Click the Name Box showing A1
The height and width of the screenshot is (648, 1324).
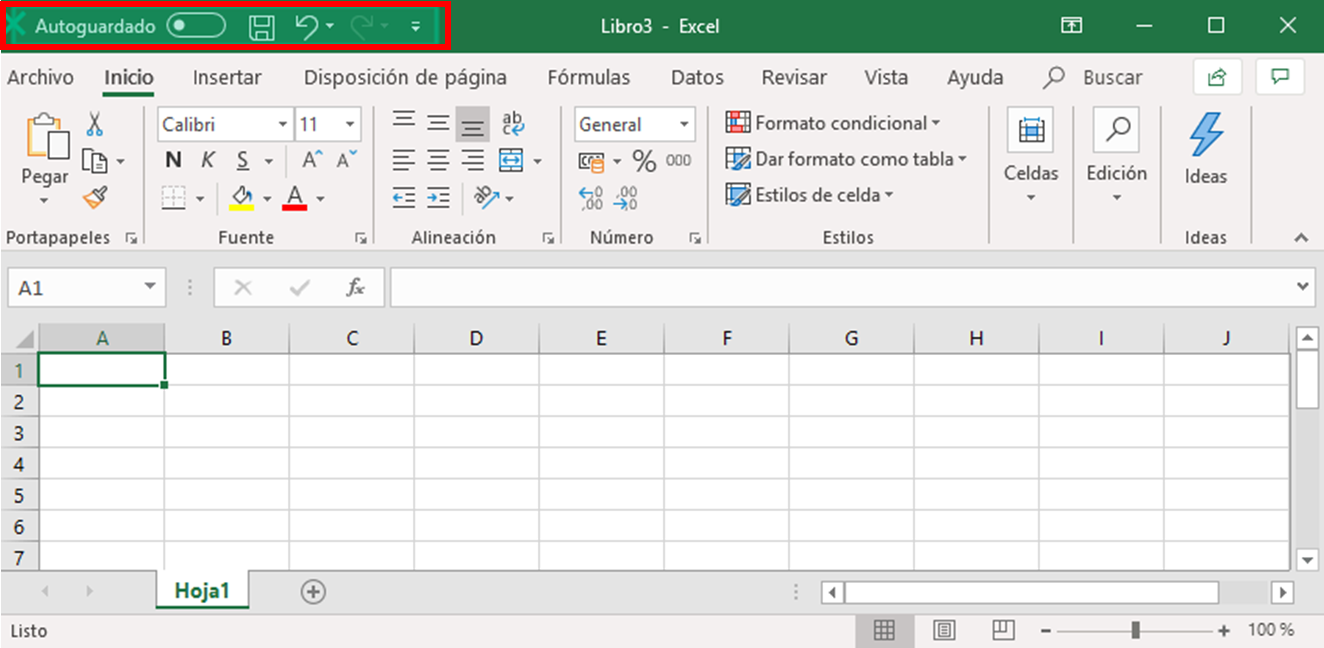click(x=86, y=288)
